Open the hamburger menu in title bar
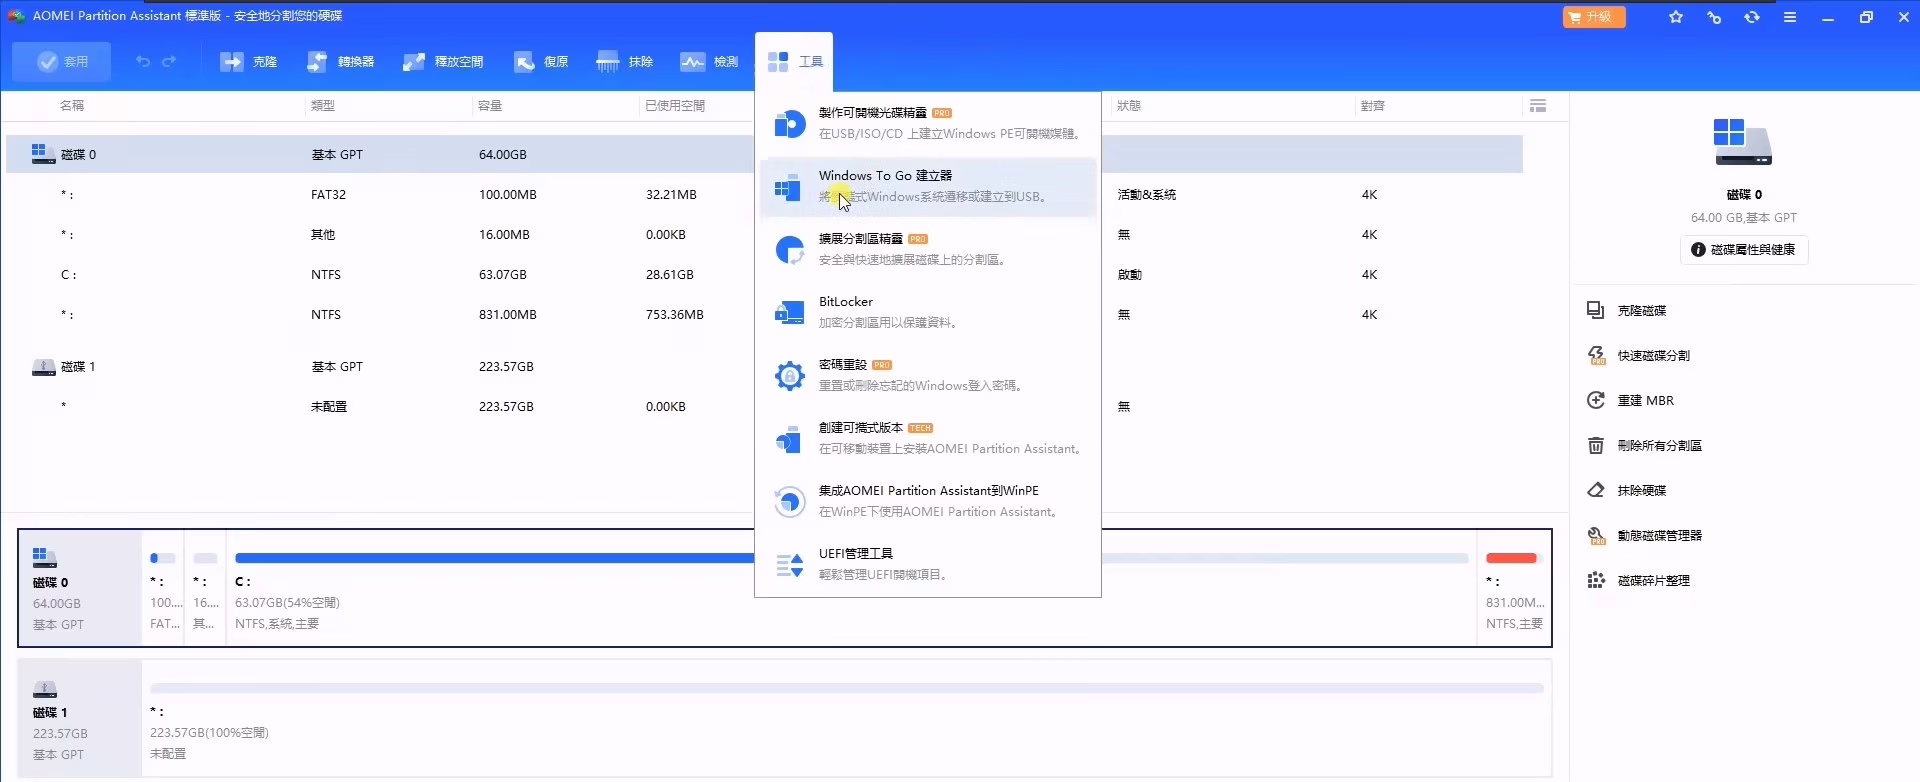The width and height of the screenshot is (1920, 782). click(1790, 17)
